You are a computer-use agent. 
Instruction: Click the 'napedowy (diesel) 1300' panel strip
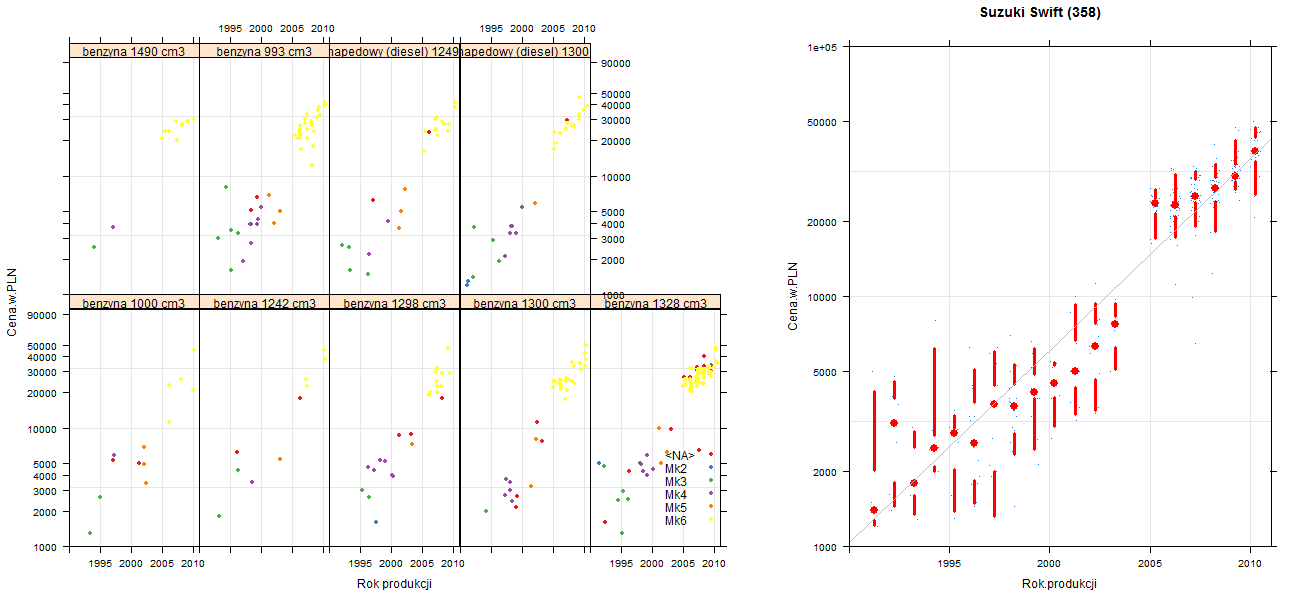point(525,51)
